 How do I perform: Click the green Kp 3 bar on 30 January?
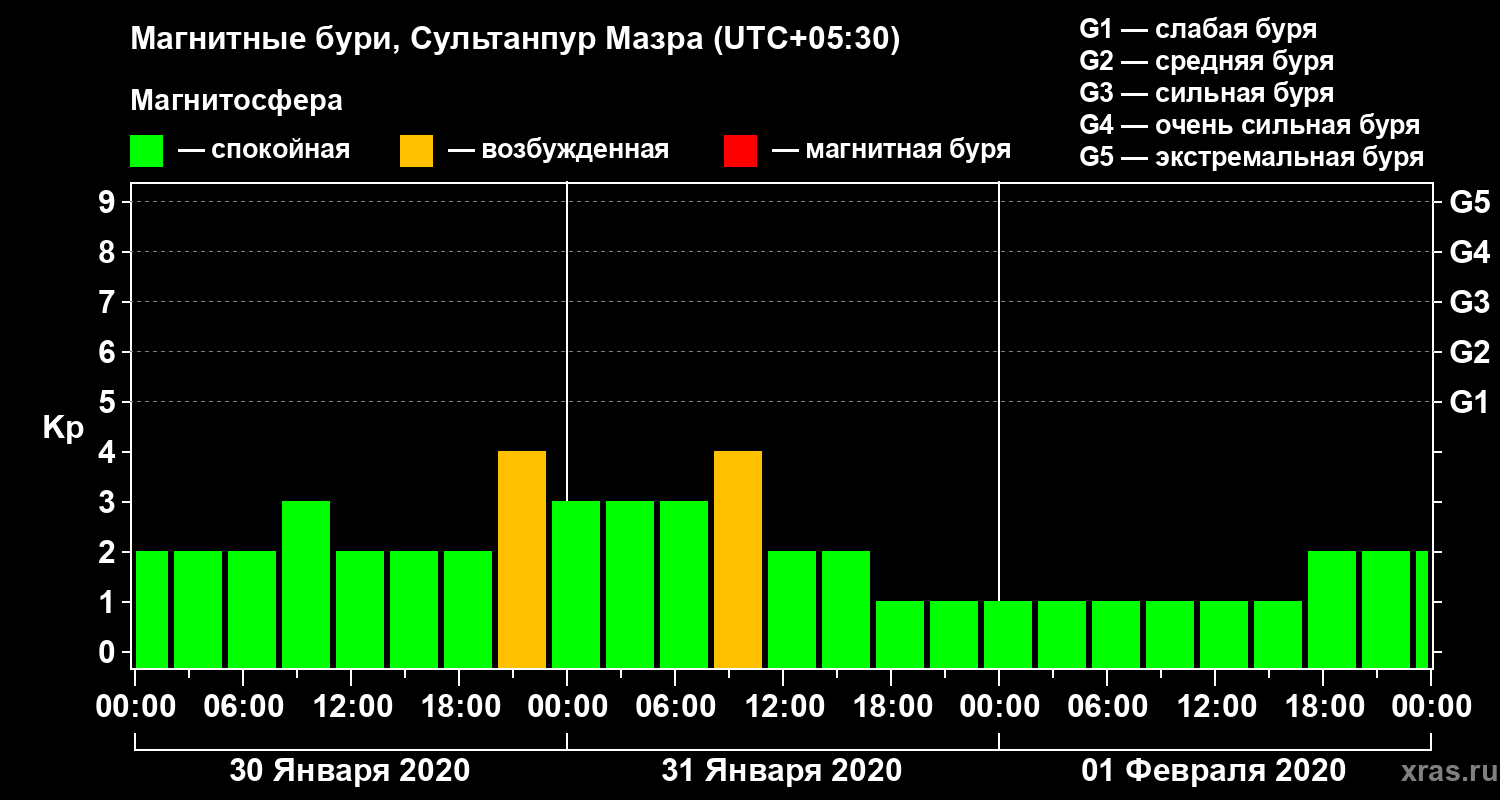(306, 585)
